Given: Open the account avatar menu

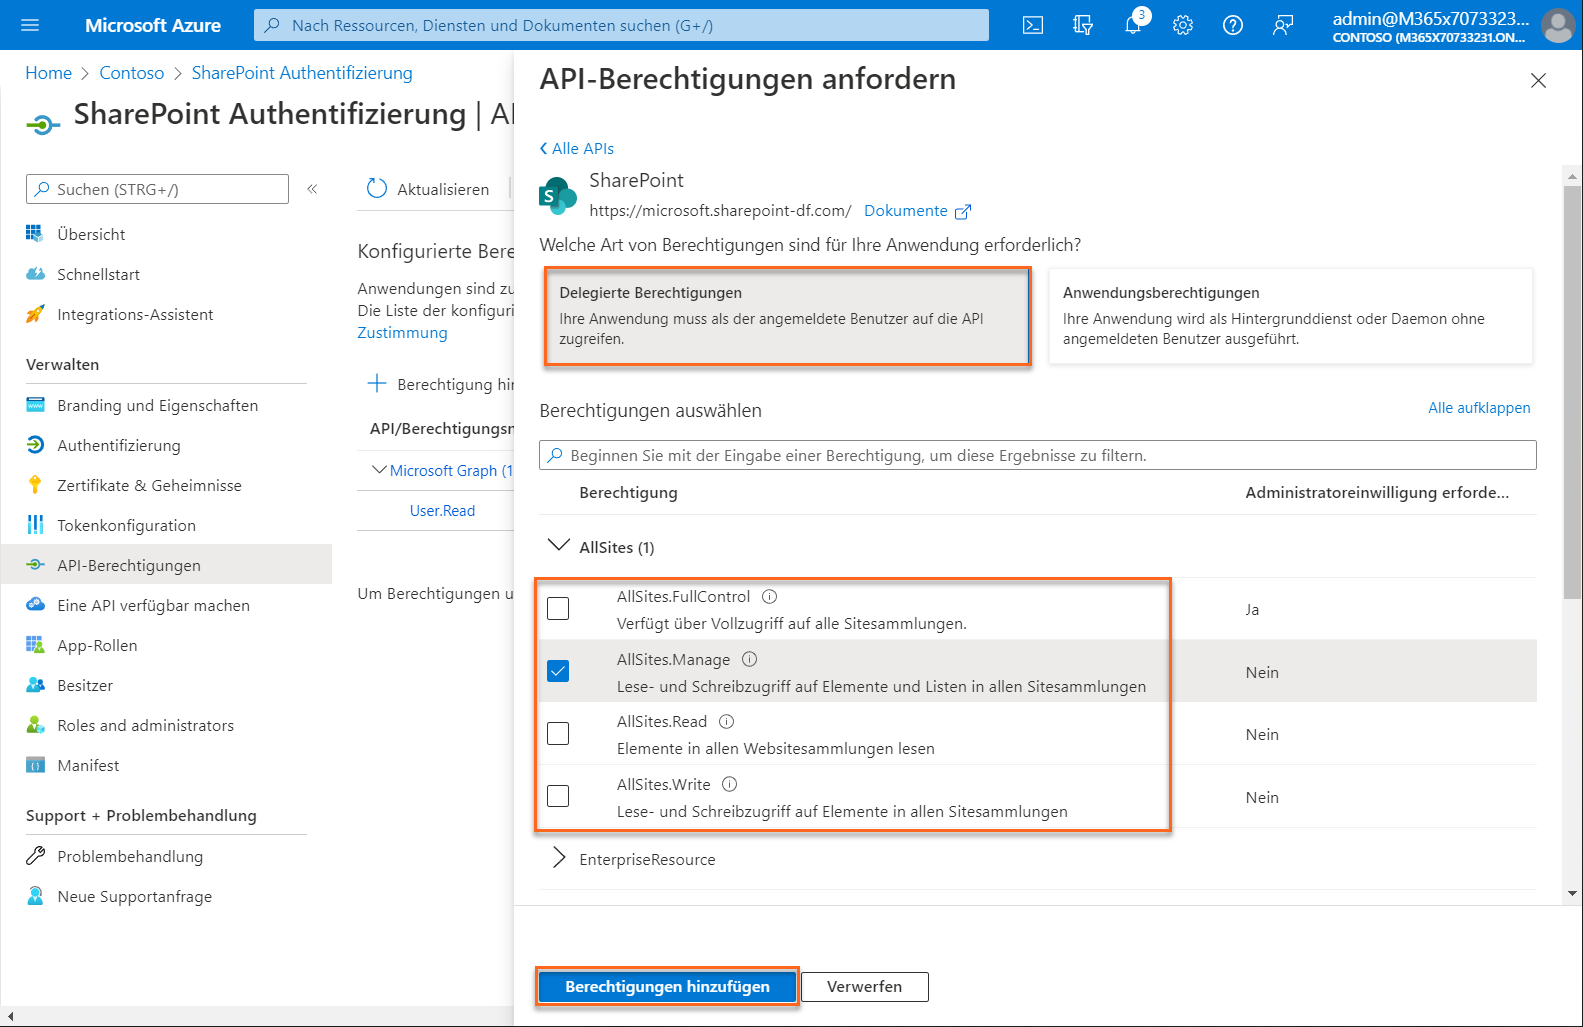Looking at the screenshot, I should 1557,25.
